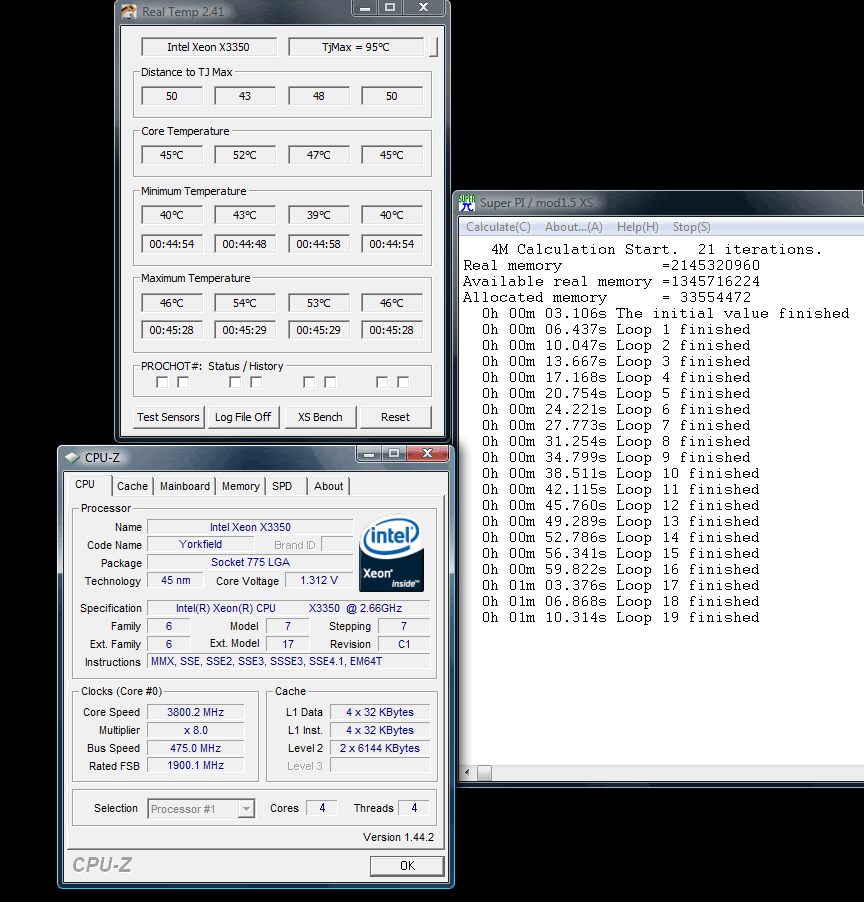Click the Real Temp title bar icon
Viewport: 864px width, 902px height.
click(129, 12)
